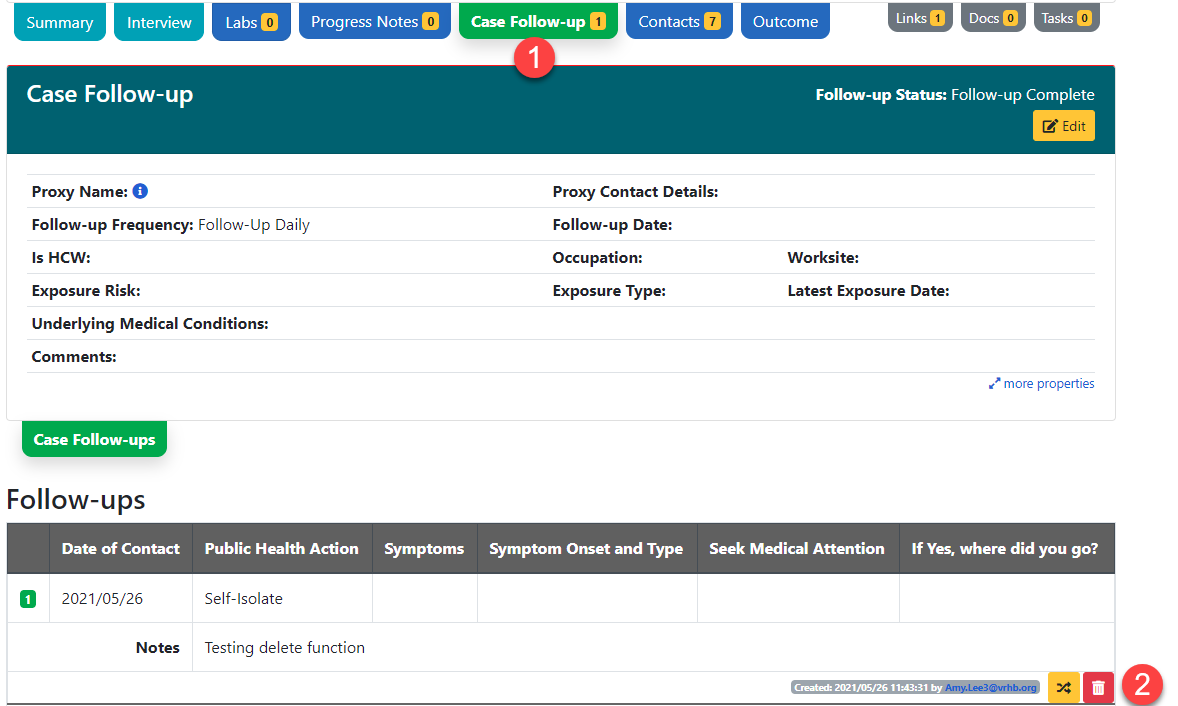Viewport: 1178px width, 706px height.
Task: Open the Progress Notes tab
Action: (x=374, y=21)
